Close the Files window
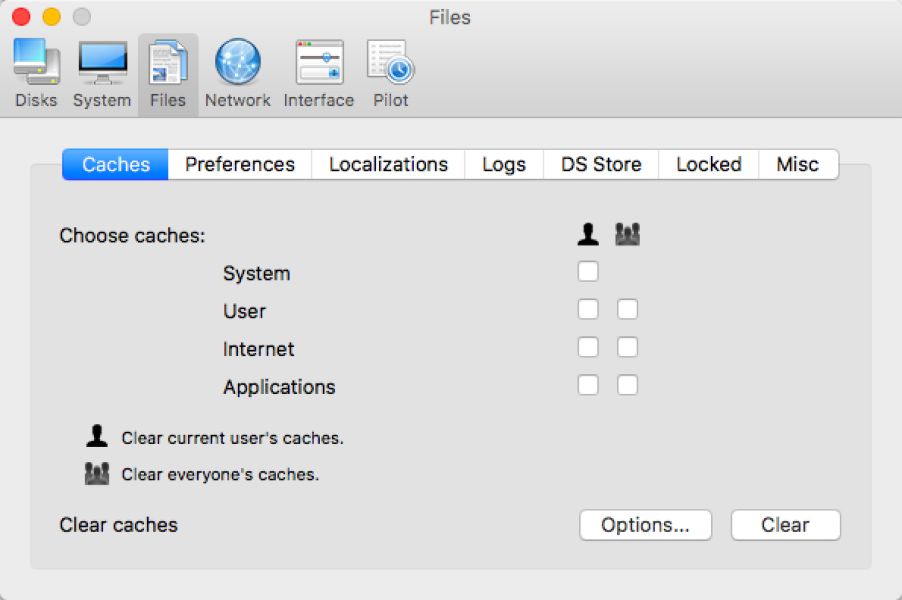This screenshot has height=600, width=902. (21, 17)
